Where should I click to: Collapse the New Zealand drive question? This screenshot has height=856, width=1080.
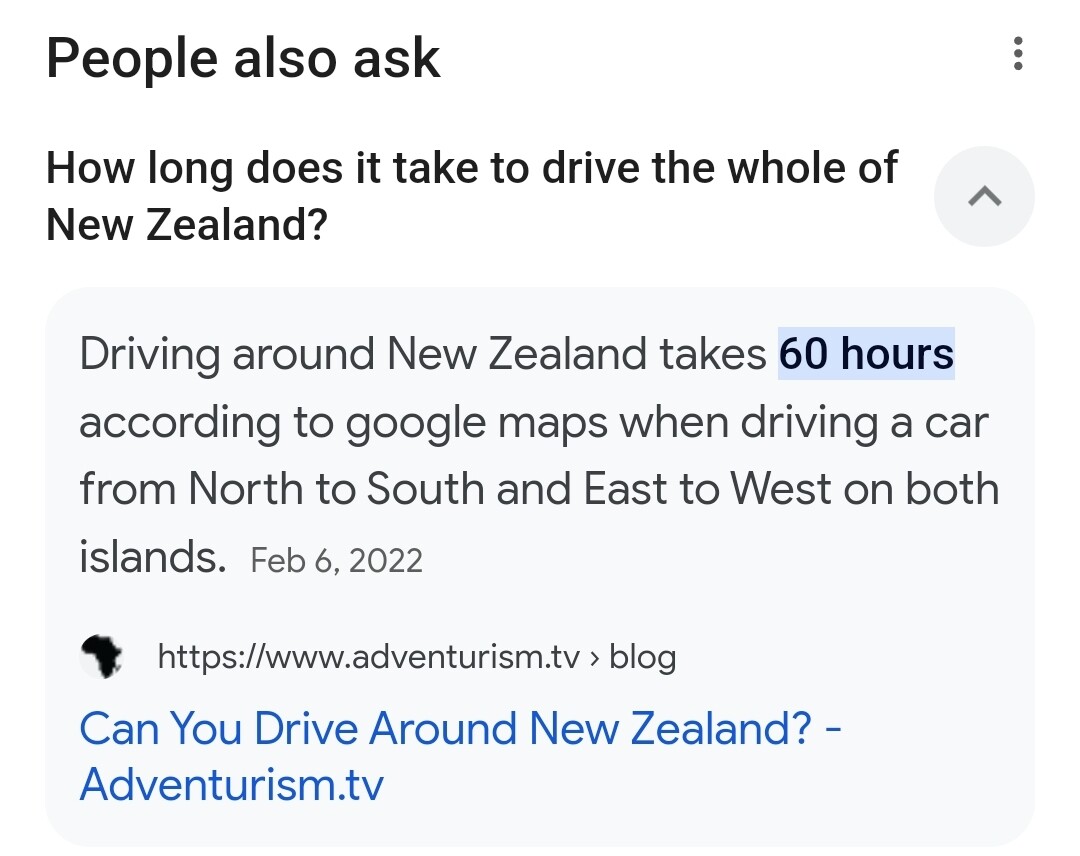[984, 196]
